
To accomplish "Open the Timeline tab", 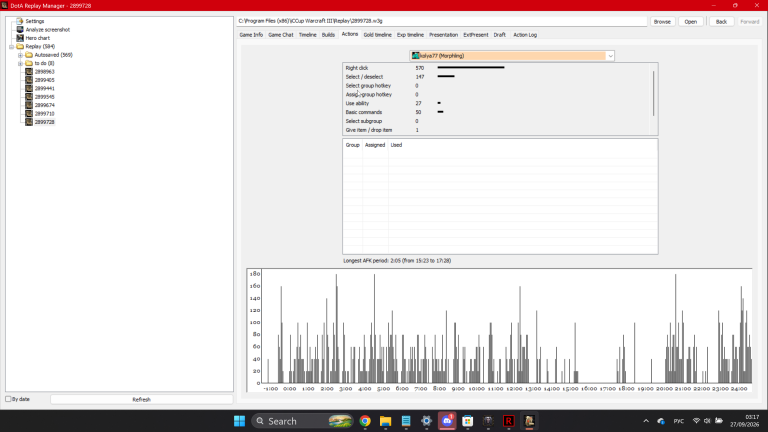I will click(308, 35).
